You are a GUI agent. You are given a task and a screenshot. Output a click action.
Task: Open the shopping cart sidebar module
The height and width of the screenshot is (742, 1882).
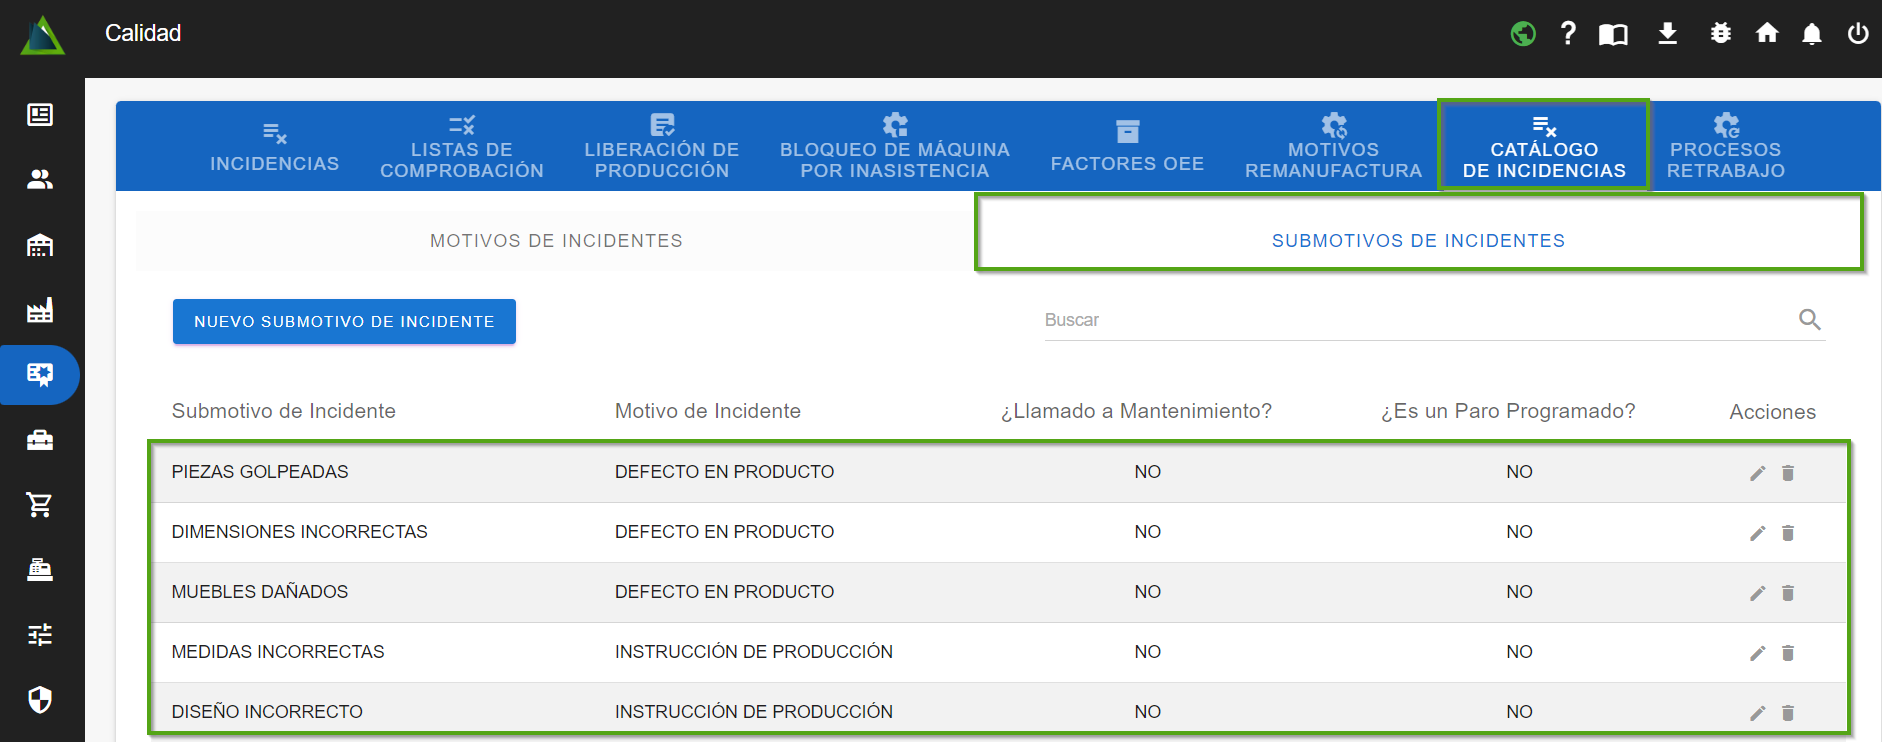40,505
